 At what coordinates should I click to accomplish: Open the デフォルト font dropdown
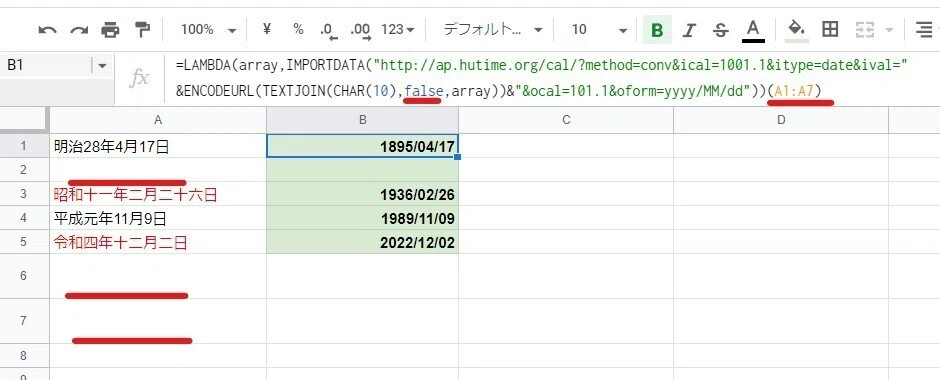click(493, 29)
